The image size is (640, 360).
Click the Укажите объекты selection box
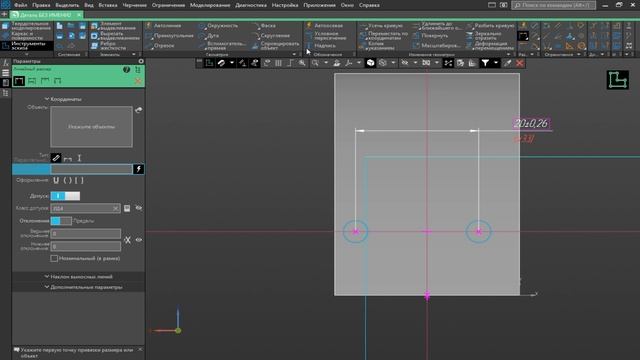[x=91, y=127]
